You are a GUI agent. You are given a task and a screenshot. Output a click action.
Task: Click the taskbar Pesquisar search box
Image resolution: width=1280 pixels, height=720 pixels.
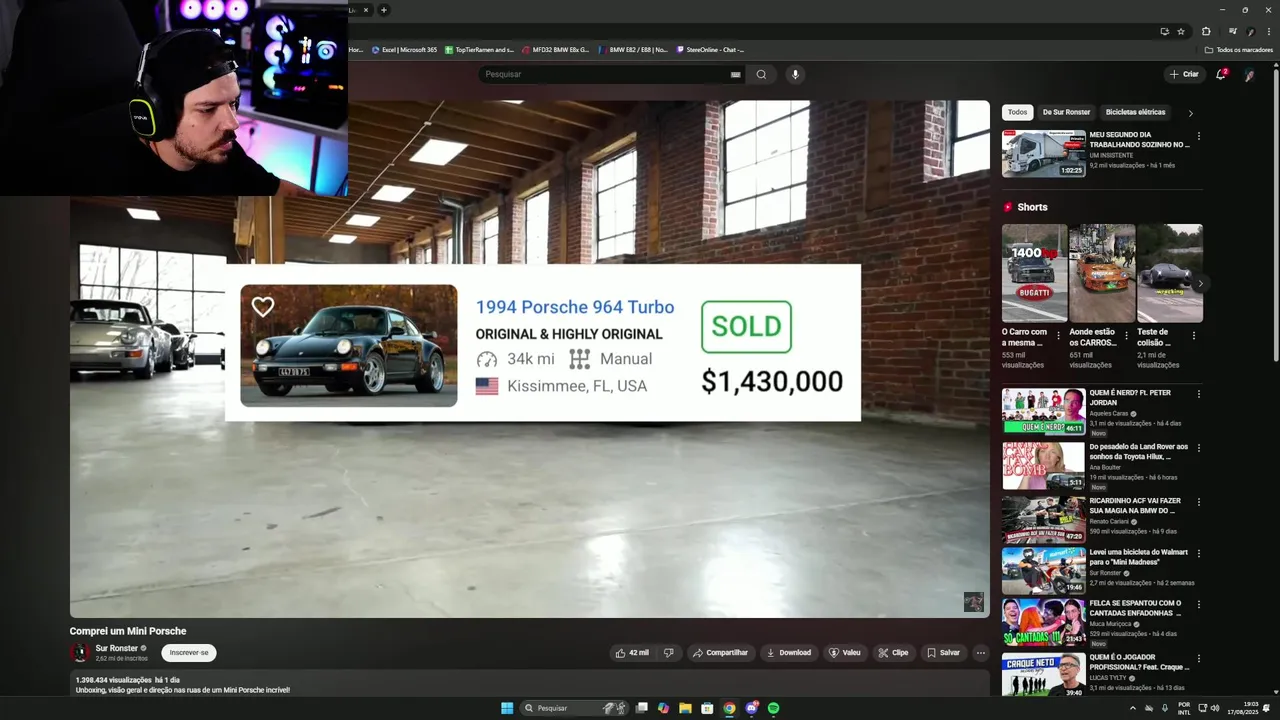(575, 708)
